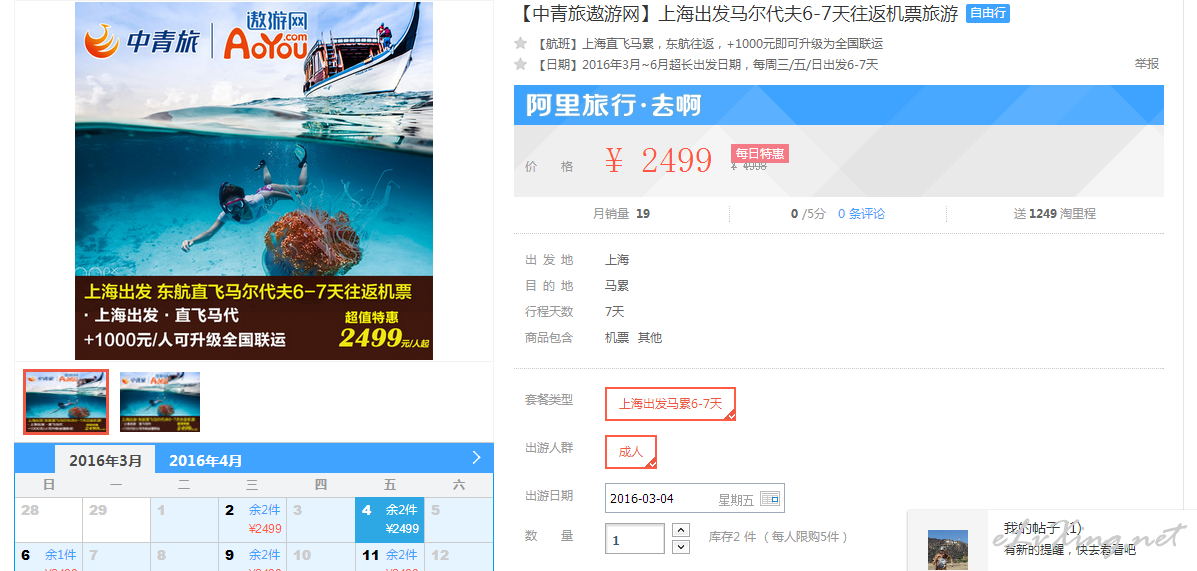Select the 成人 traveler option
The image size is (1197, 571).
pyautogui.click(x=631, y=452)
